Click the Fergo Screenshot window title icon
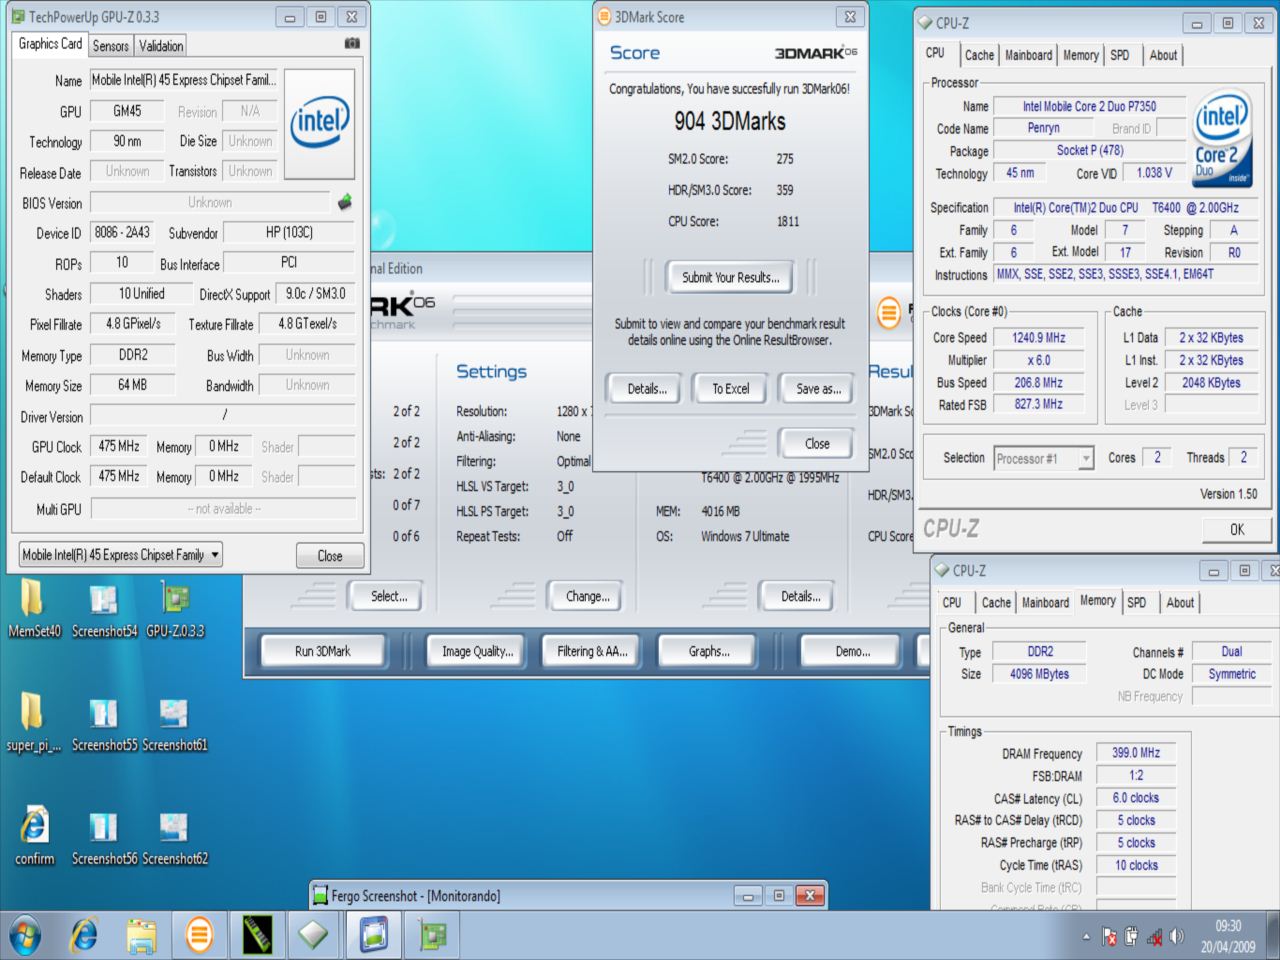 [320, 895]
